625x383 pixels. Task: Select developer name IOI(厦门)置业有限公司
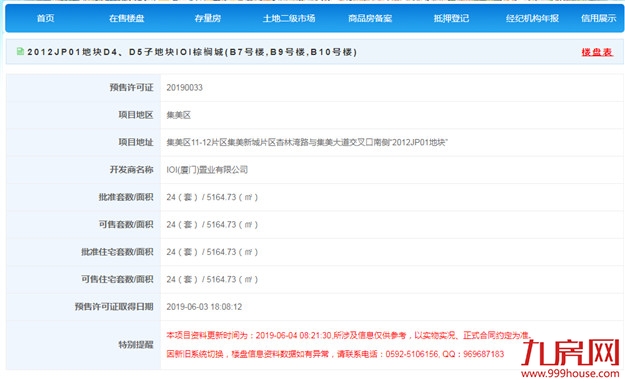point(207,170)
